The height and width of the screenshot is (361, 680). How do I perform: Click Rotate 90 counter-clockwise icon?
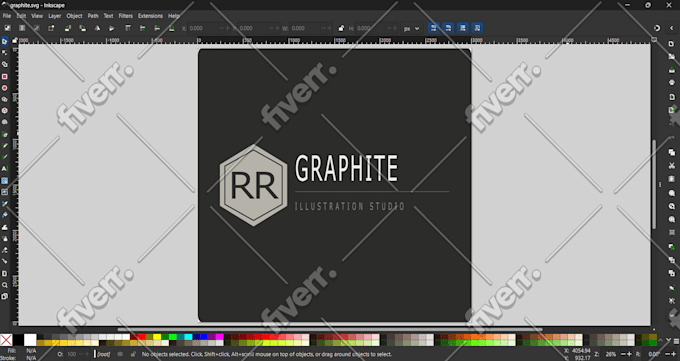pos(68,28)
